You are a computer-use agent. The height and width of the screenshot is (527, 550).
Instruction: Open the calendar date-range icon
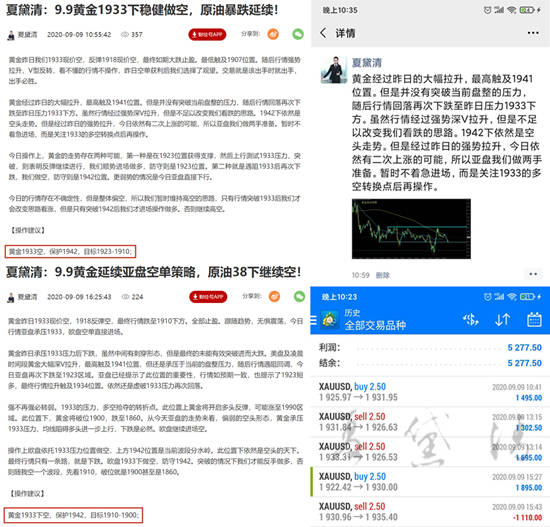click(x=534, y=320)
